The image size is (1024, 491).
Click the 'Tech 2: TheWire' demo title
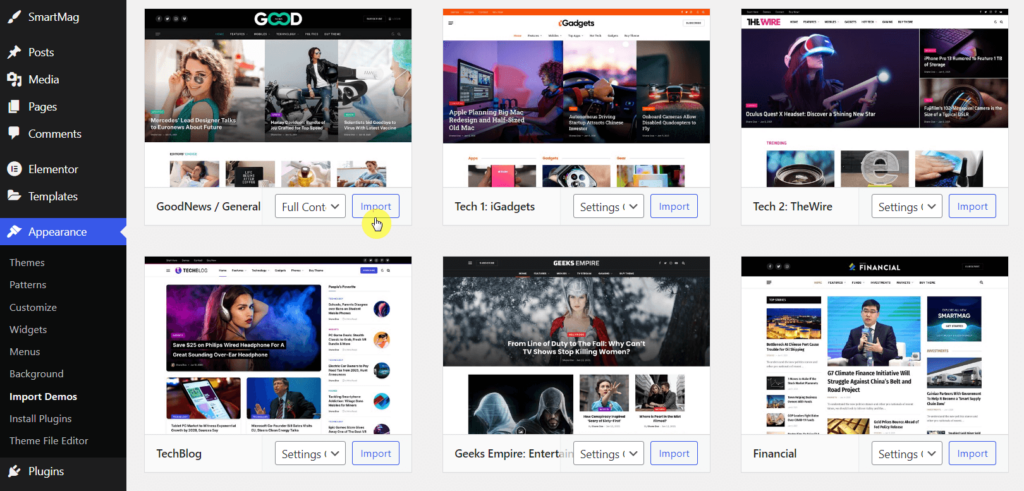[x=793, y=206]
